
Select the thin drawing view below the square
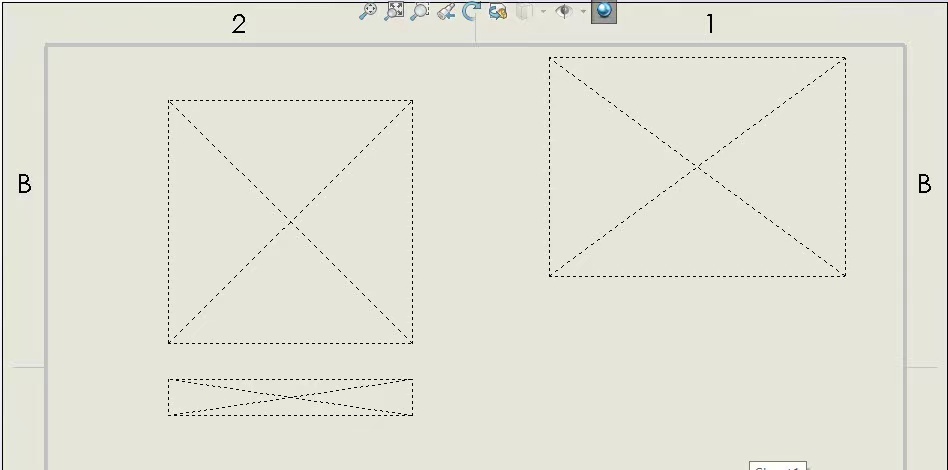[291, 397]
